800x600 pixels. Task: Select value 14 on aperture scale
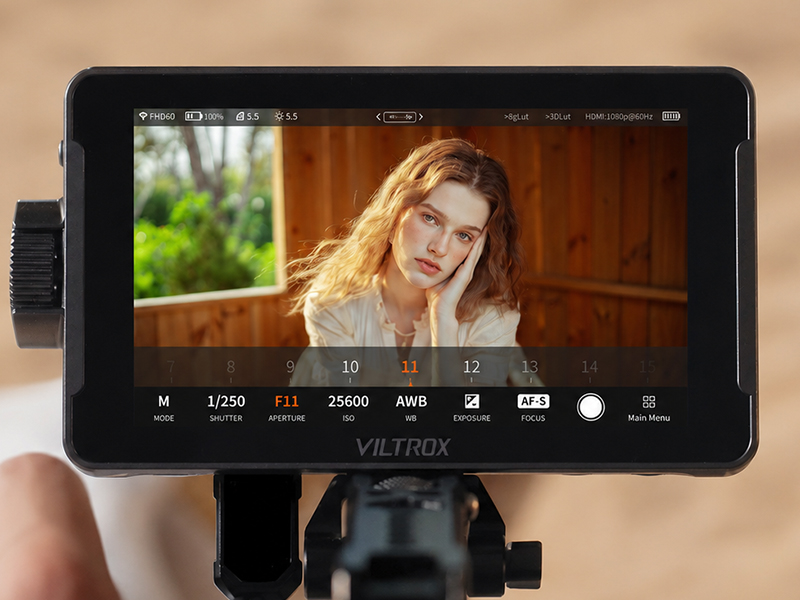589,367
